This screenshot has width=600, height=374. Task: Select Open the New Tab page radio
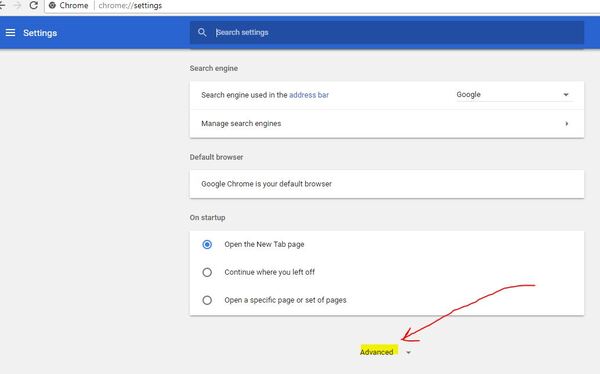pyautogui.click(x=207, y=244)
